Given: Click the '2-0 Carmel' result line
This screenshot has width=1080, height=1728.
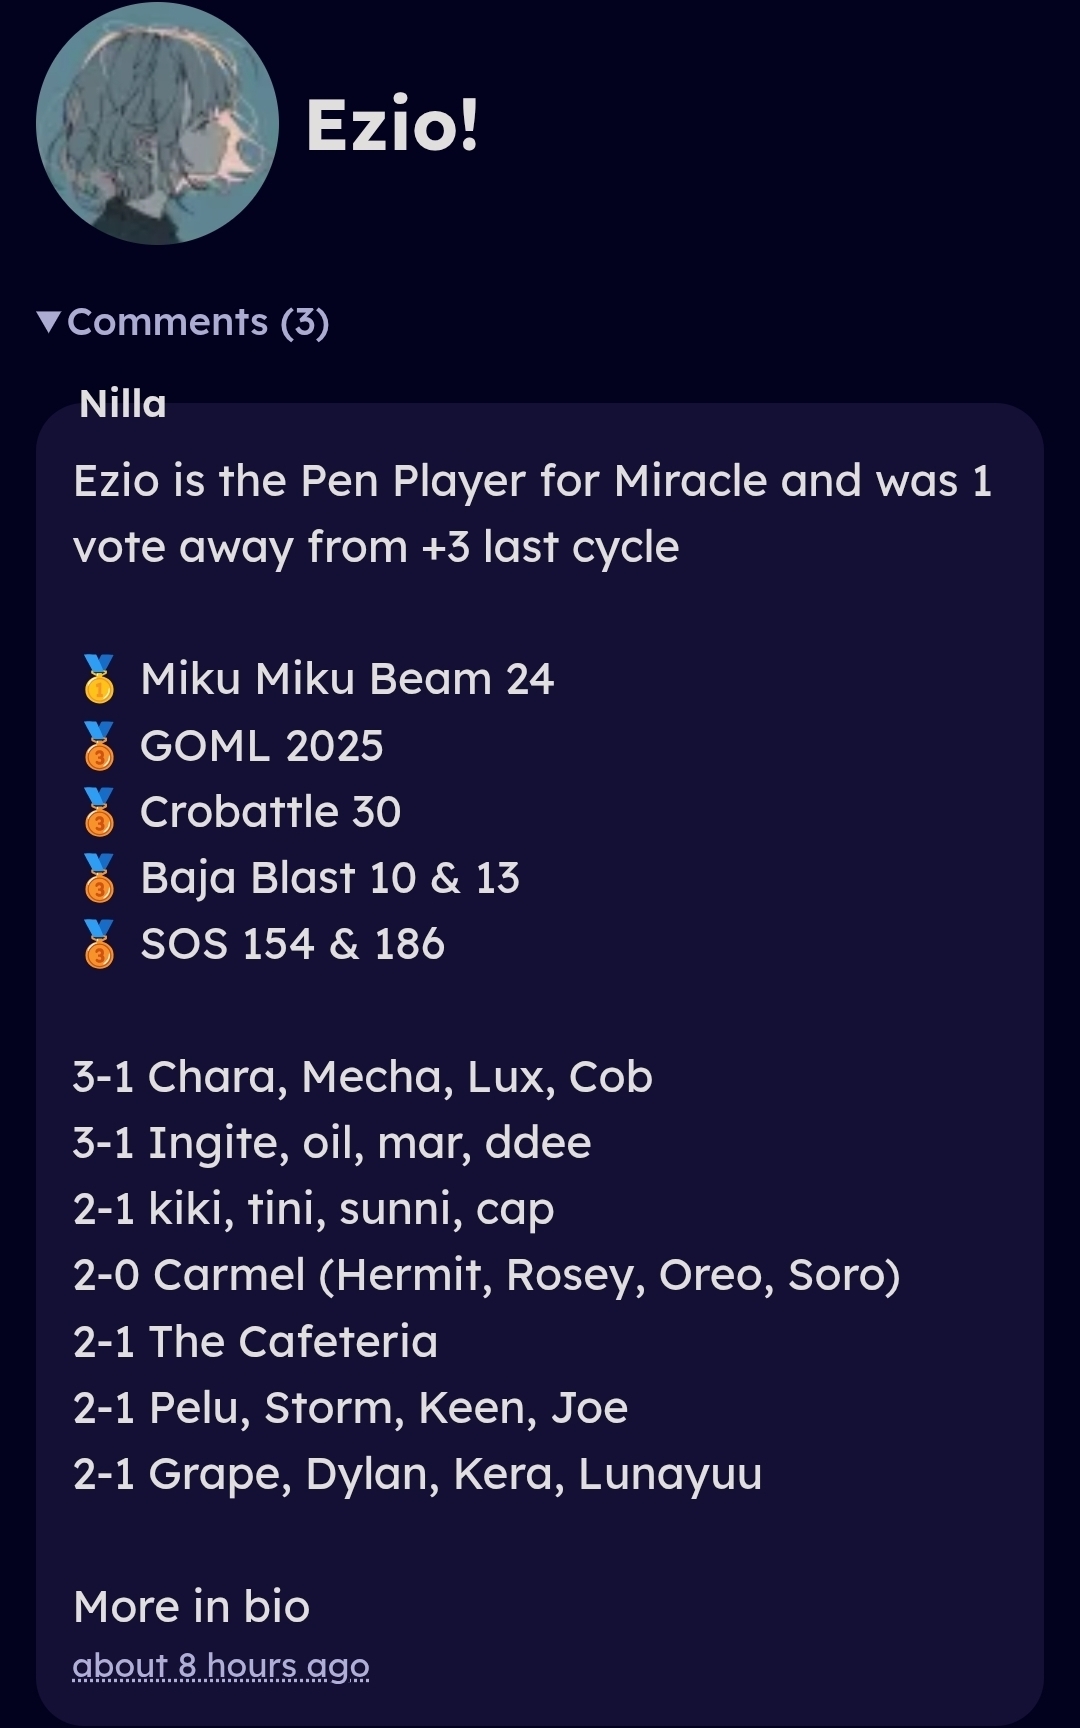Looking at the screenshot, I should click(x=486, y=1275).
